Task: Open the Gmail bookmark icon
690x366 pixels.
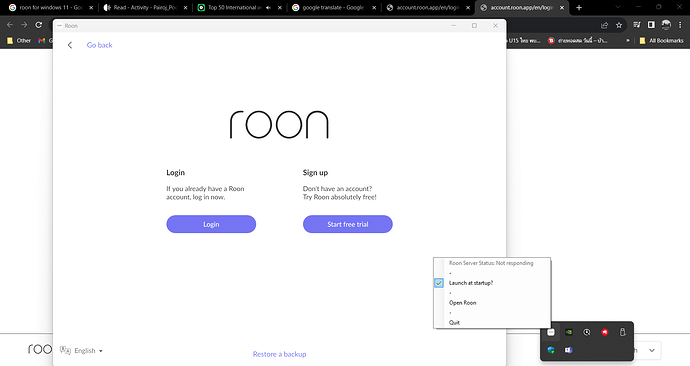Action: tap(42, 40)
